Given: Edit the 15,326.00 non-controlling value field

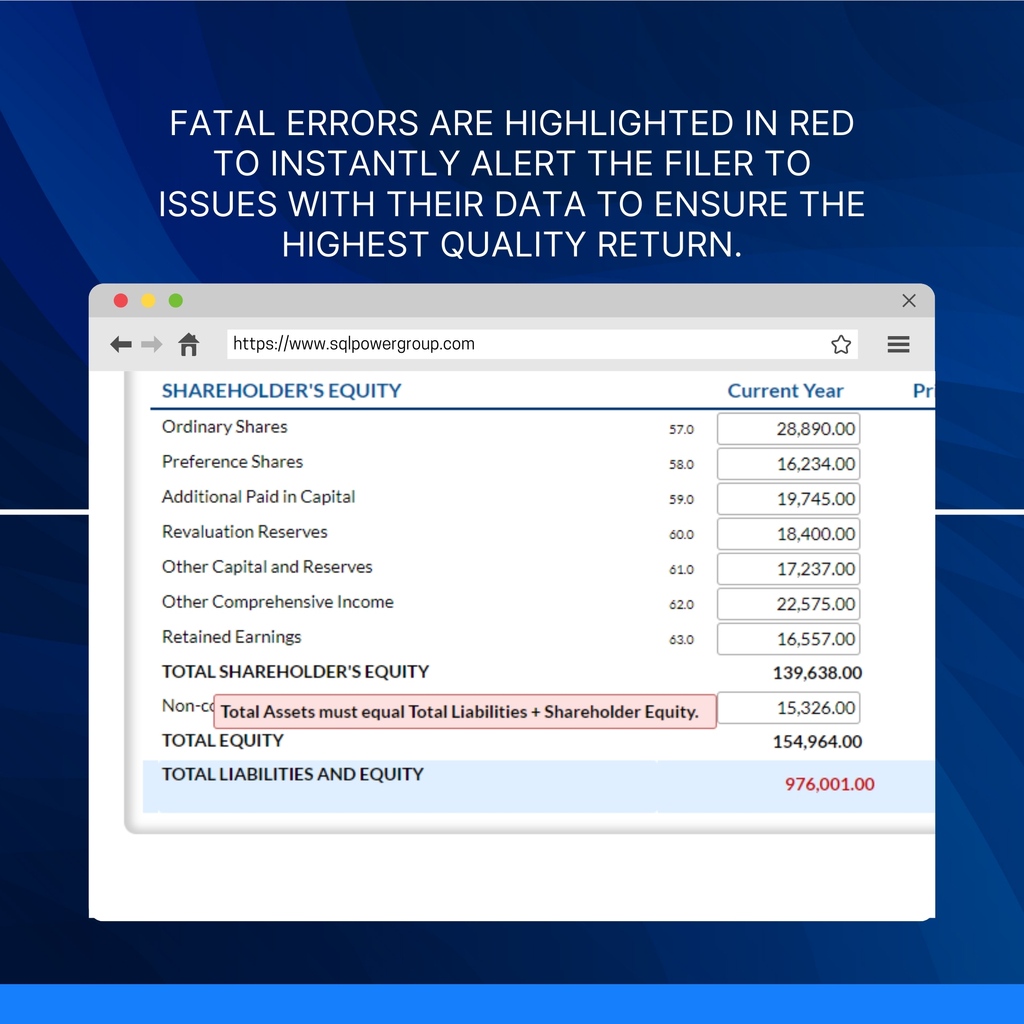Looking at the screenshot, I should click(x=788, y=708).
